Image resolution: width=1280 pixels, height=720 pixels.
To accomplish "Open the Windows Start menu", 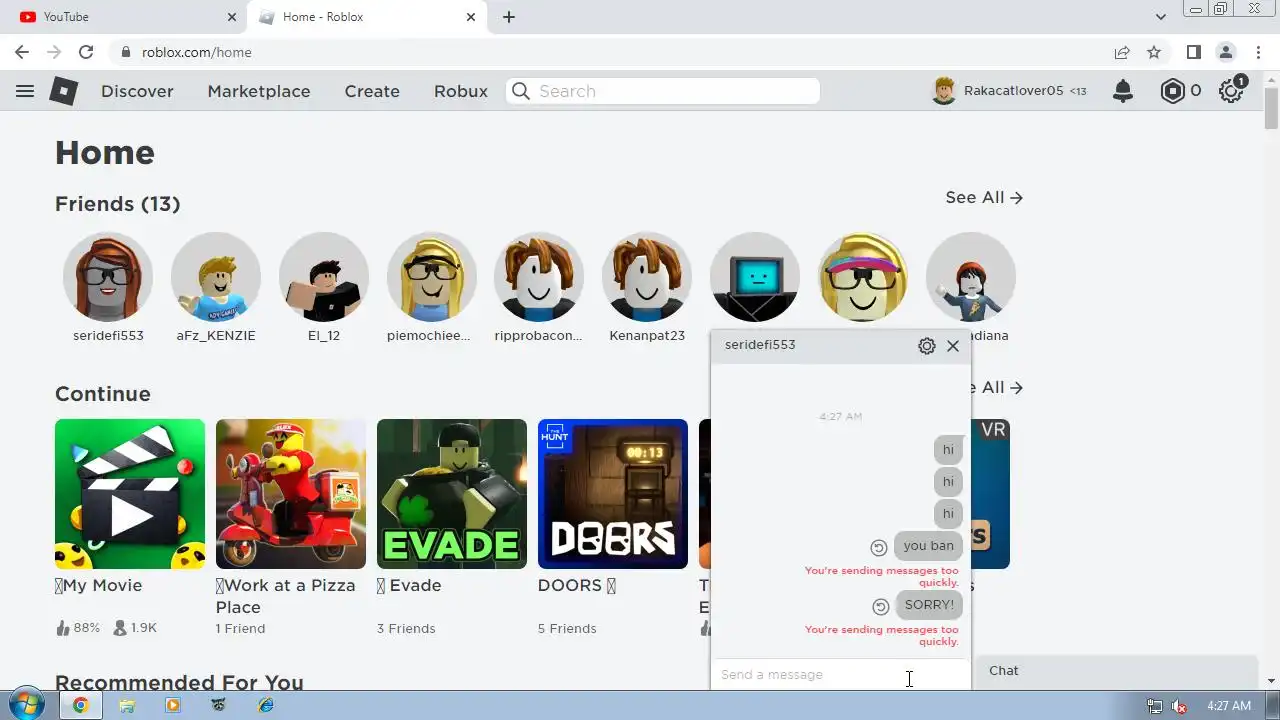I will coord(26,705).
